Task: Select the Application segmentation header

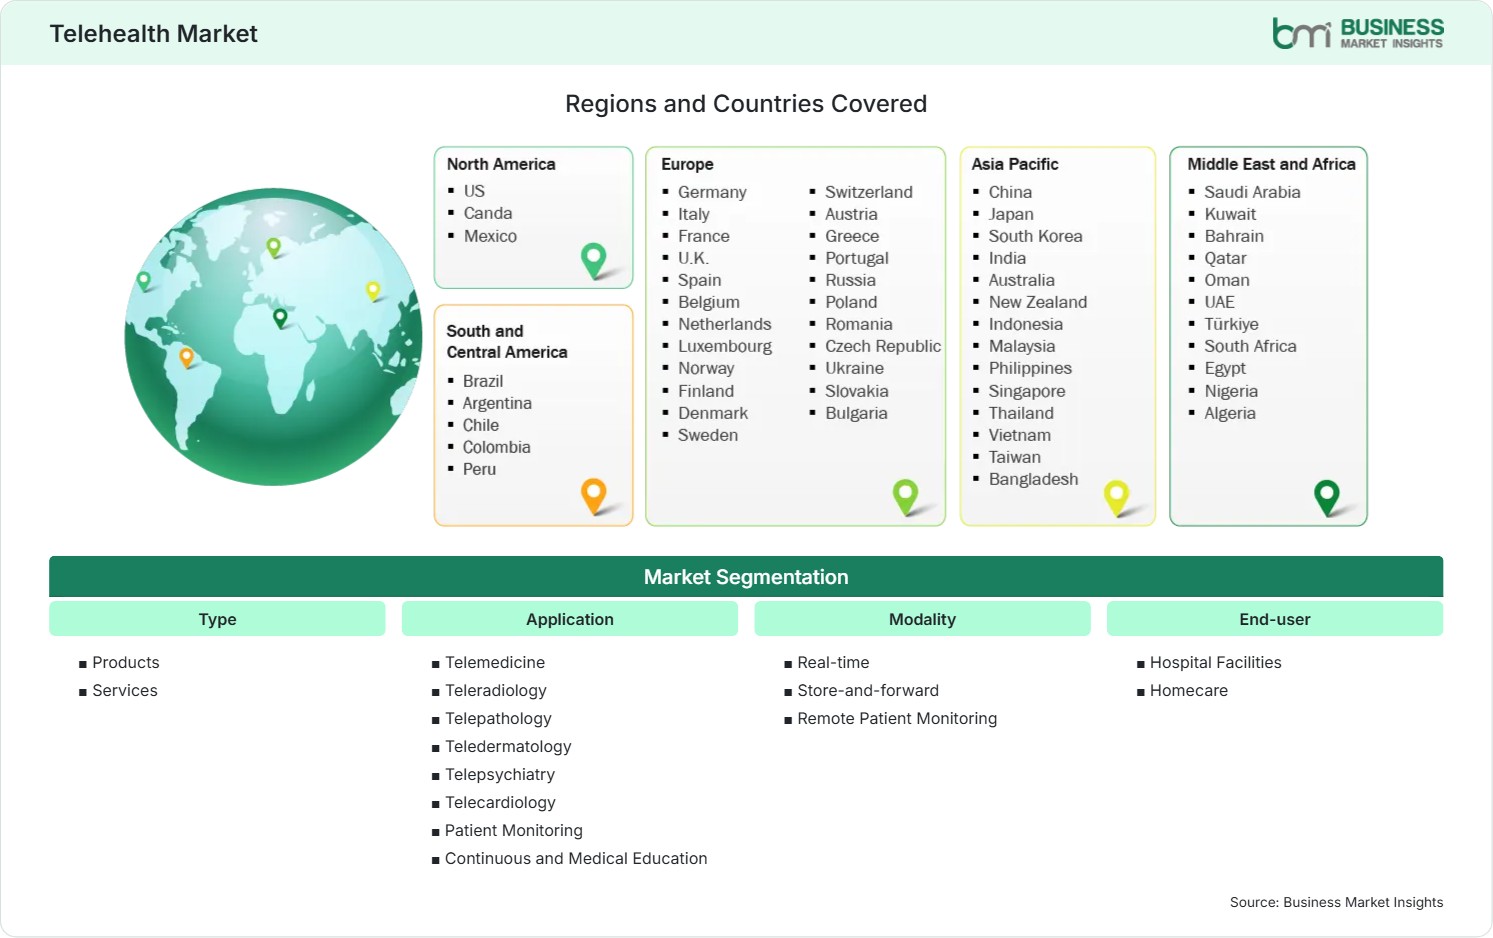Action: pos(570,619)
